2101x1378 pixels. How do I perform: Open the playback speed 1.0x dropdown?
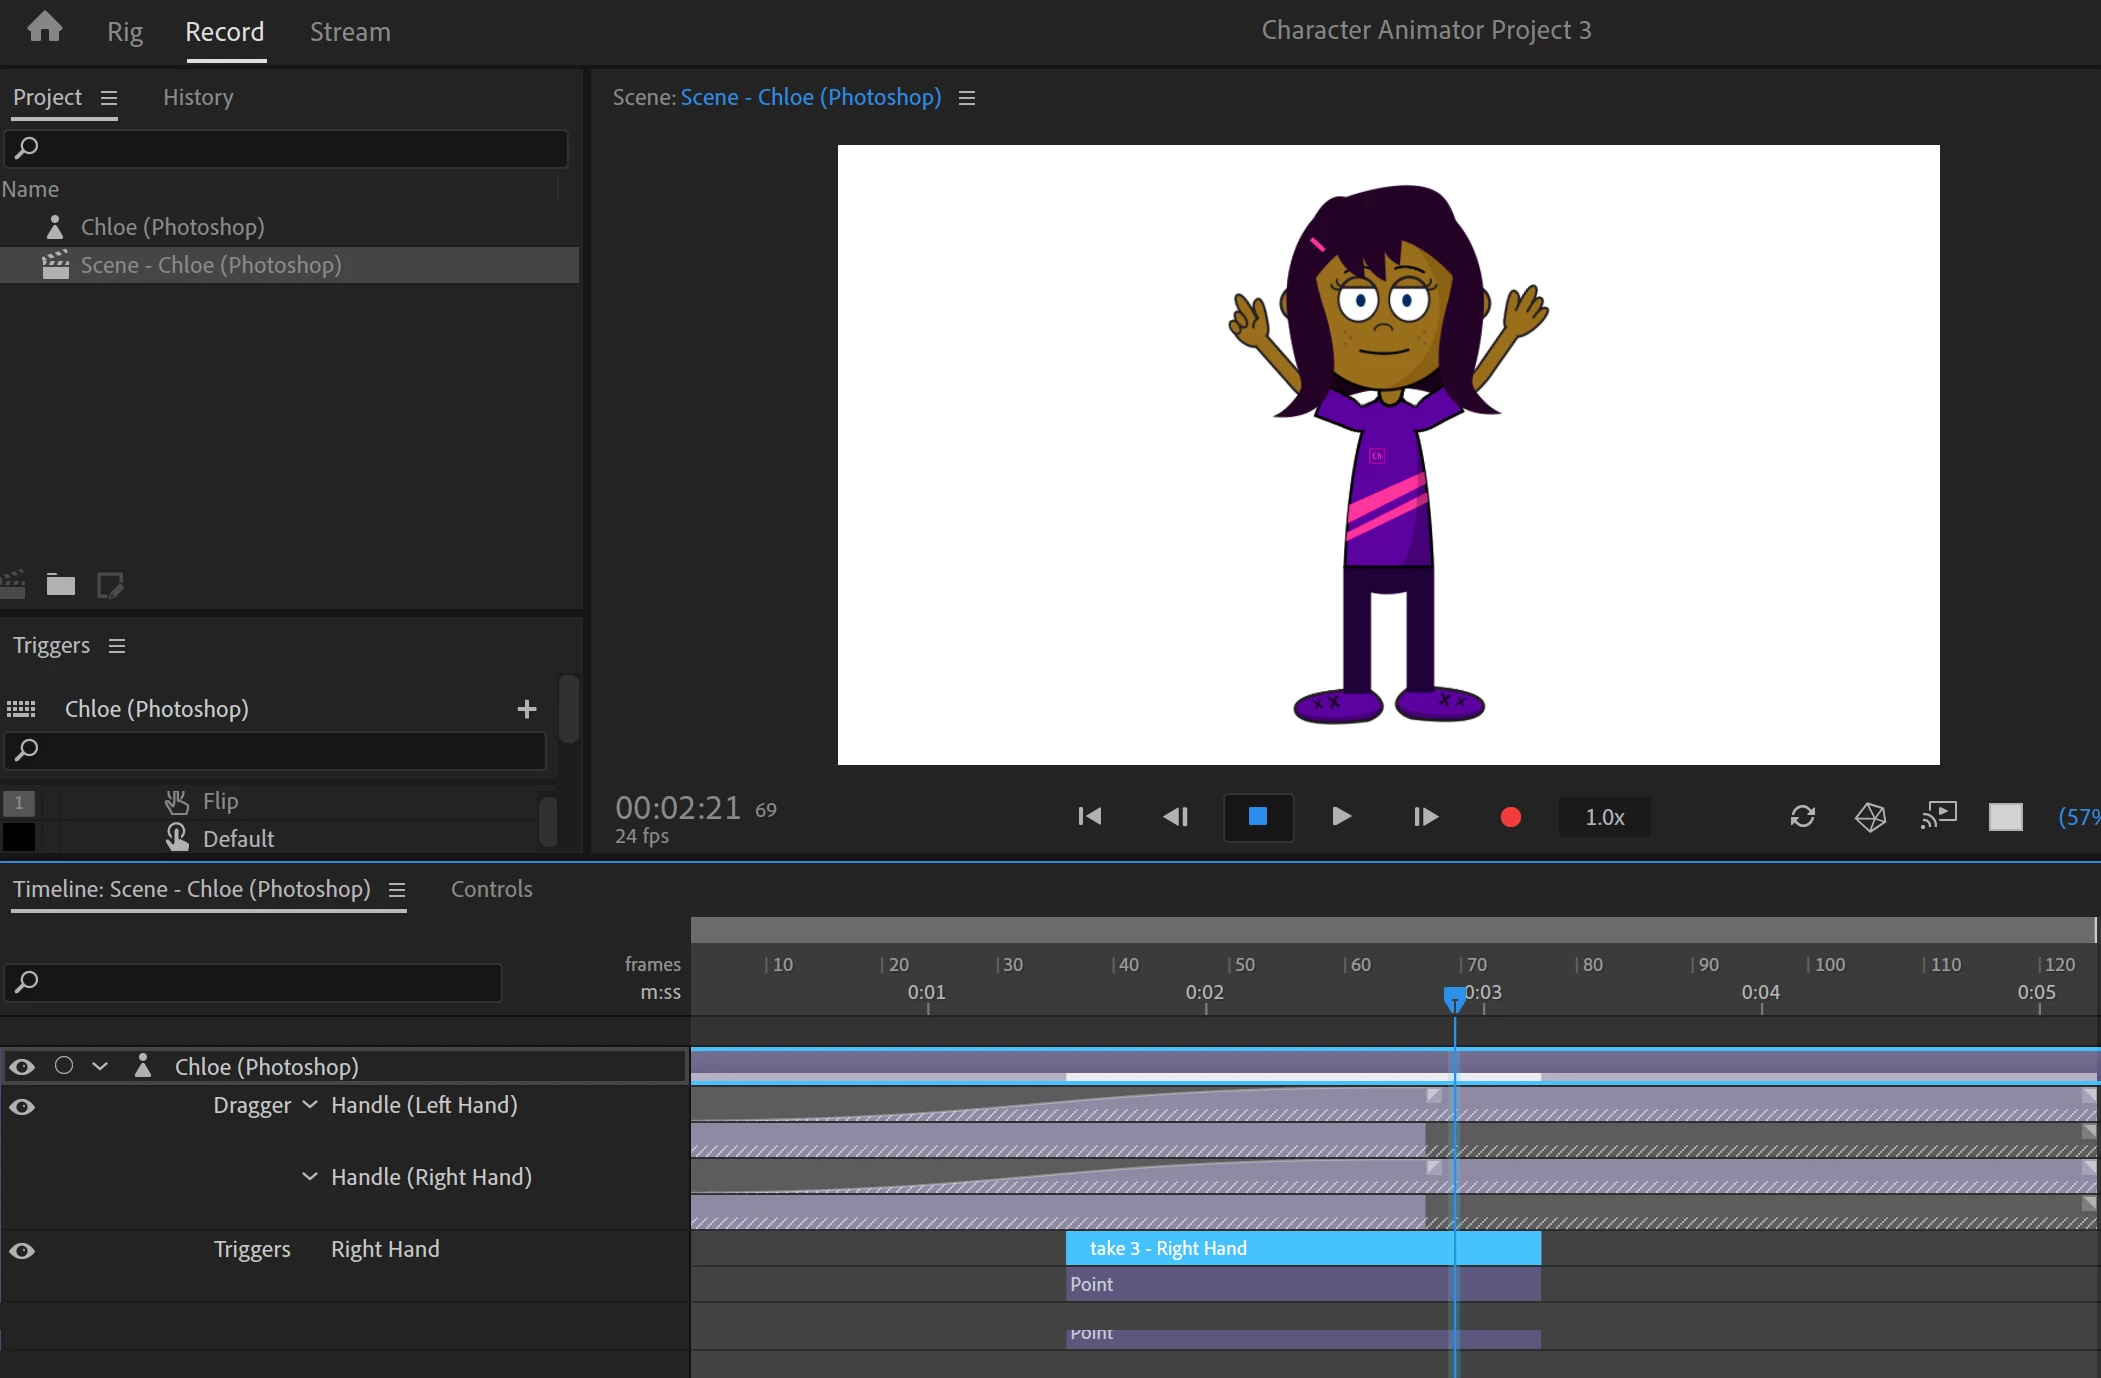(1604, 817)
